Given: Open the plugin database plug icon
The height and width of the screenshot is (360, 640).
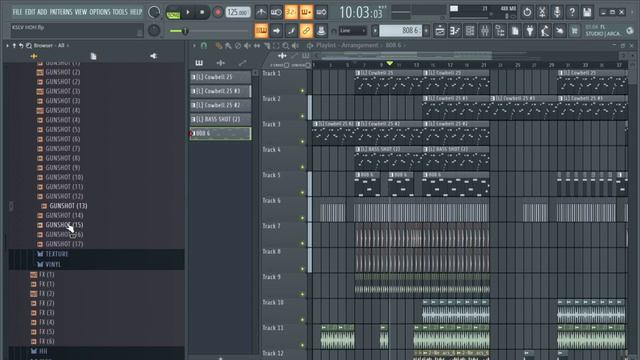Looking at the screenshot, I should (530, 31).
